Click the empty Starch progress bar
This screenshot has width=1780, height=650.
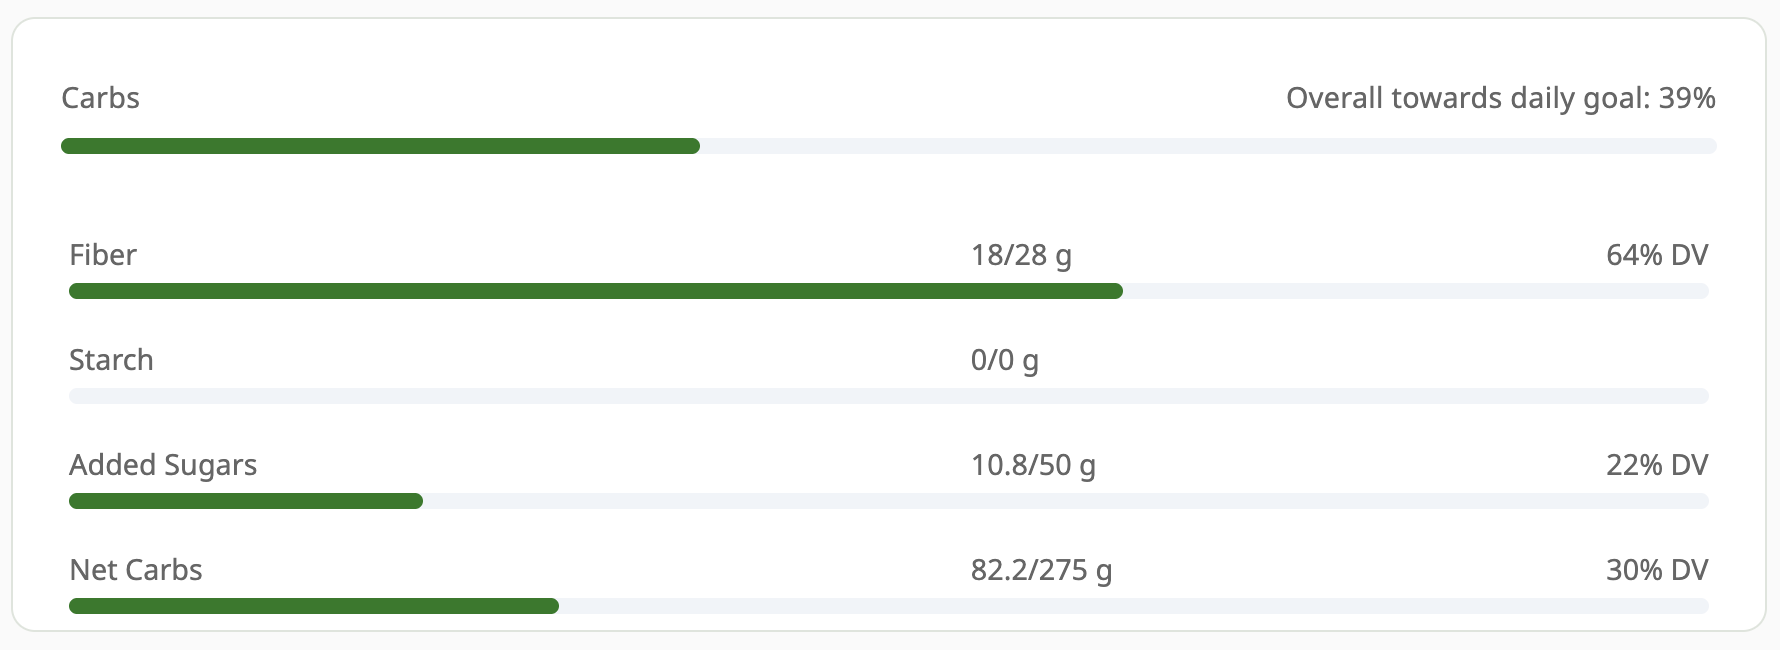pos(890,396)
